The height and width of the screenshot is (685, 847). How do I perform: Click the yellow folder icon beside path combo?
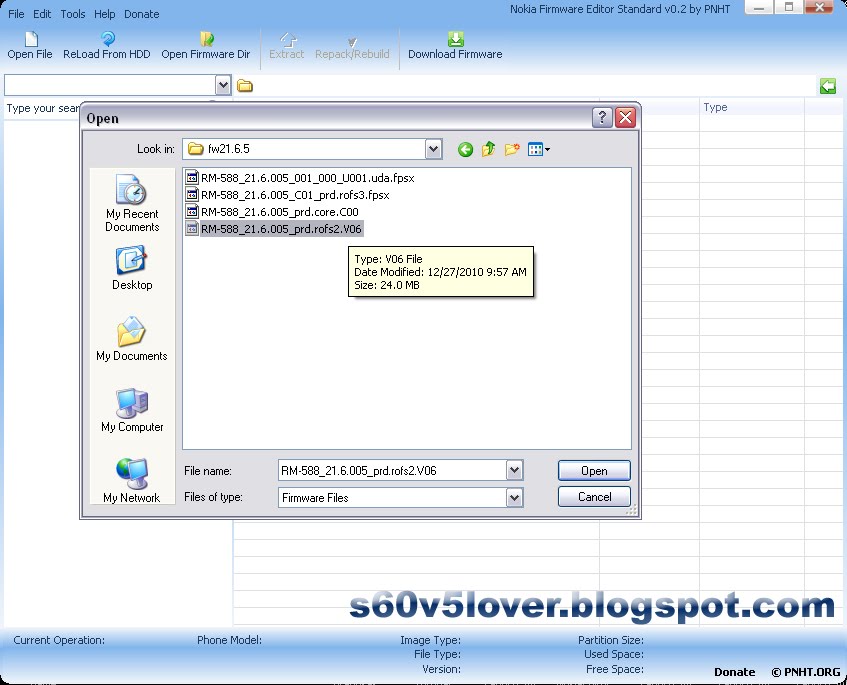[245, 85]
